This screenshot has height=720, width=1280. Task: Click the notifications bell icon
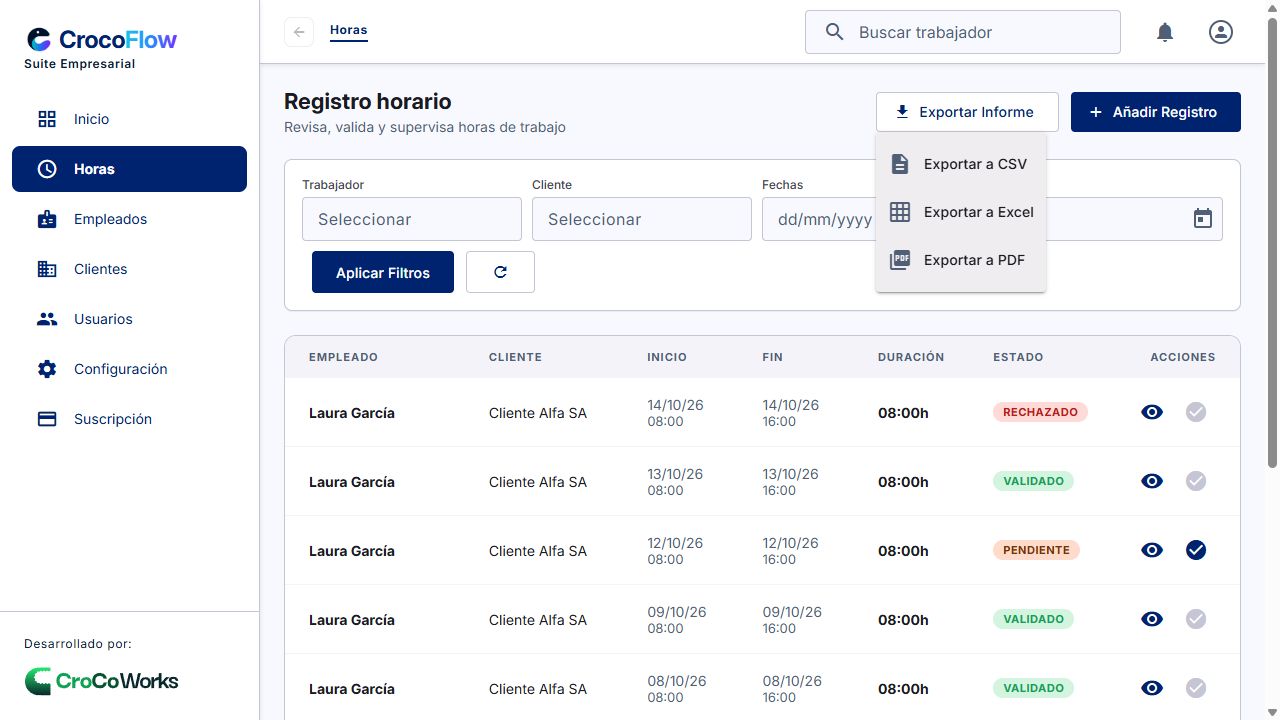click(1165, 32)
